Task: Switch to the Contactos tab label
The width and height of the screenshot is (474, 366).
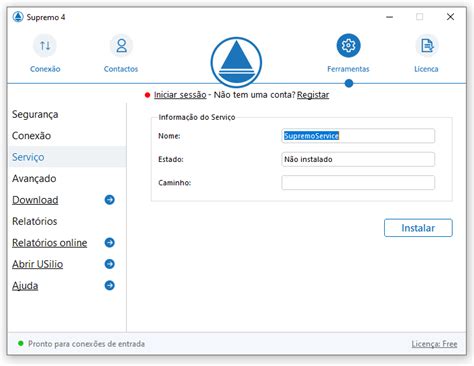Action: pyautogui.click(x=121, y=69)
